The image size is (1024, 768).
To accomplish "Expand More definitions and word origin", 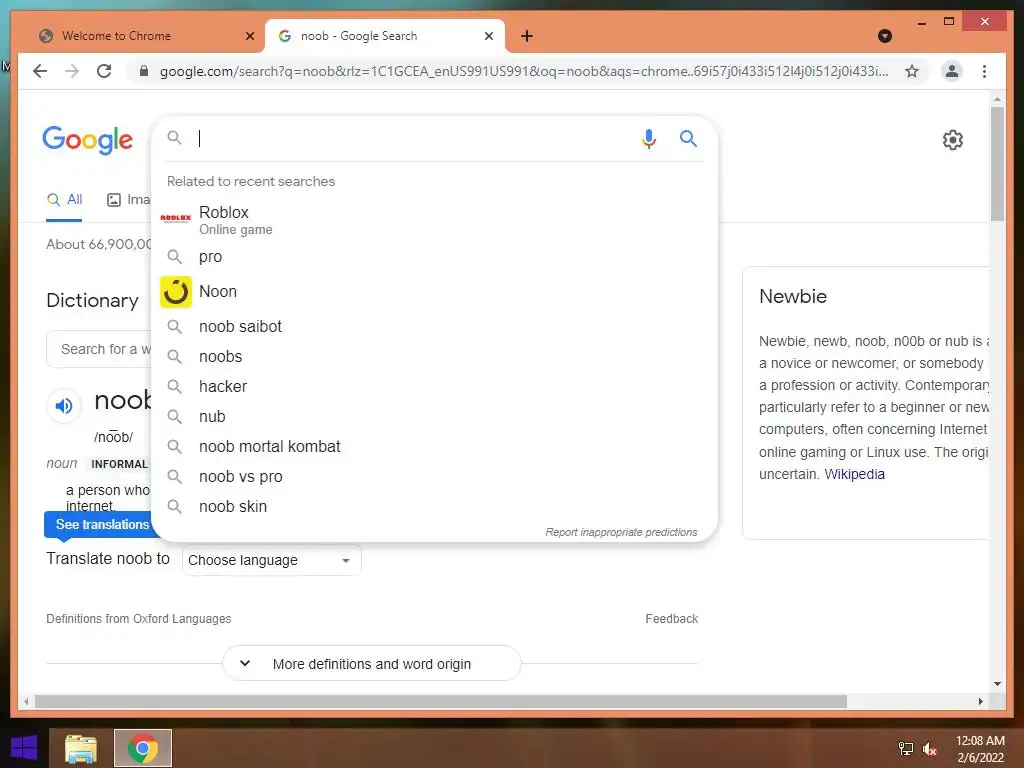I will (x=372, y=664).
